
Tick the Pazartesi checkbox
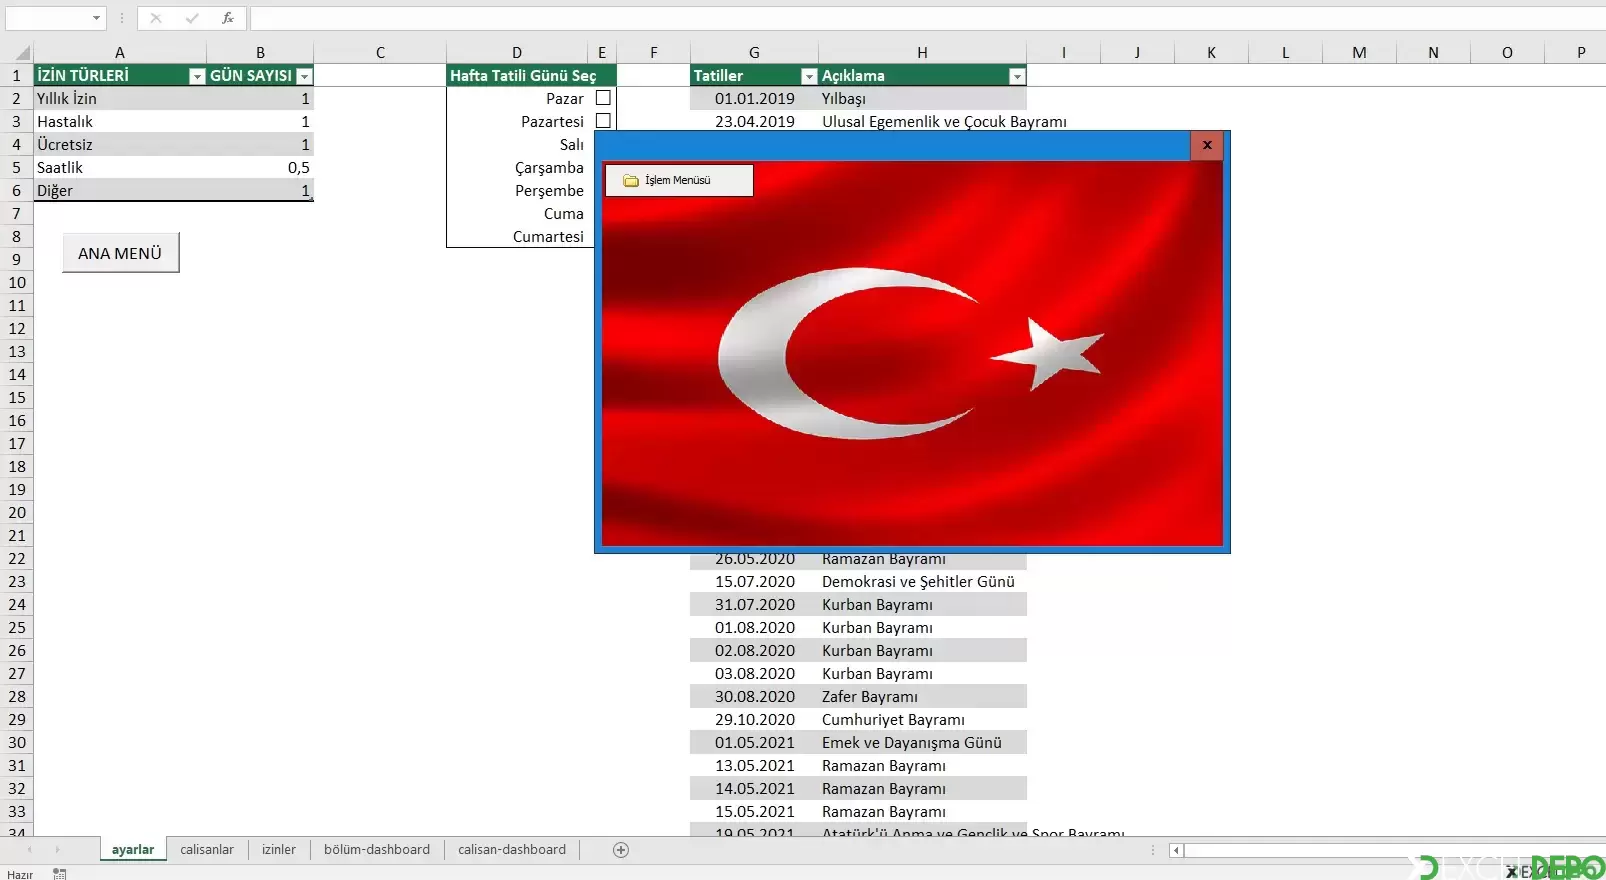tap(603, 121)
